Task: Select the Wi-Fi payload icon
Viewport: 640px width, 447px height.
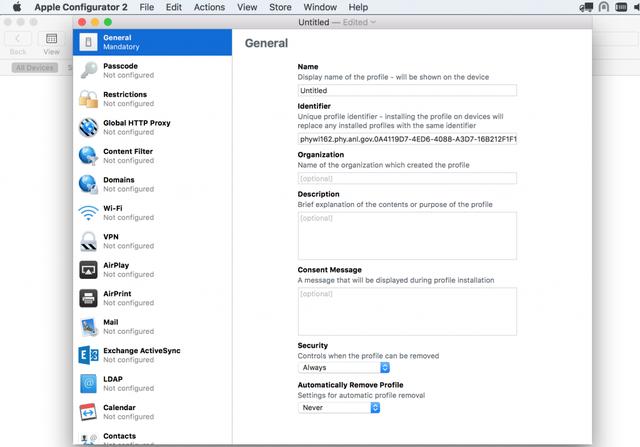Action: [89, 213]
